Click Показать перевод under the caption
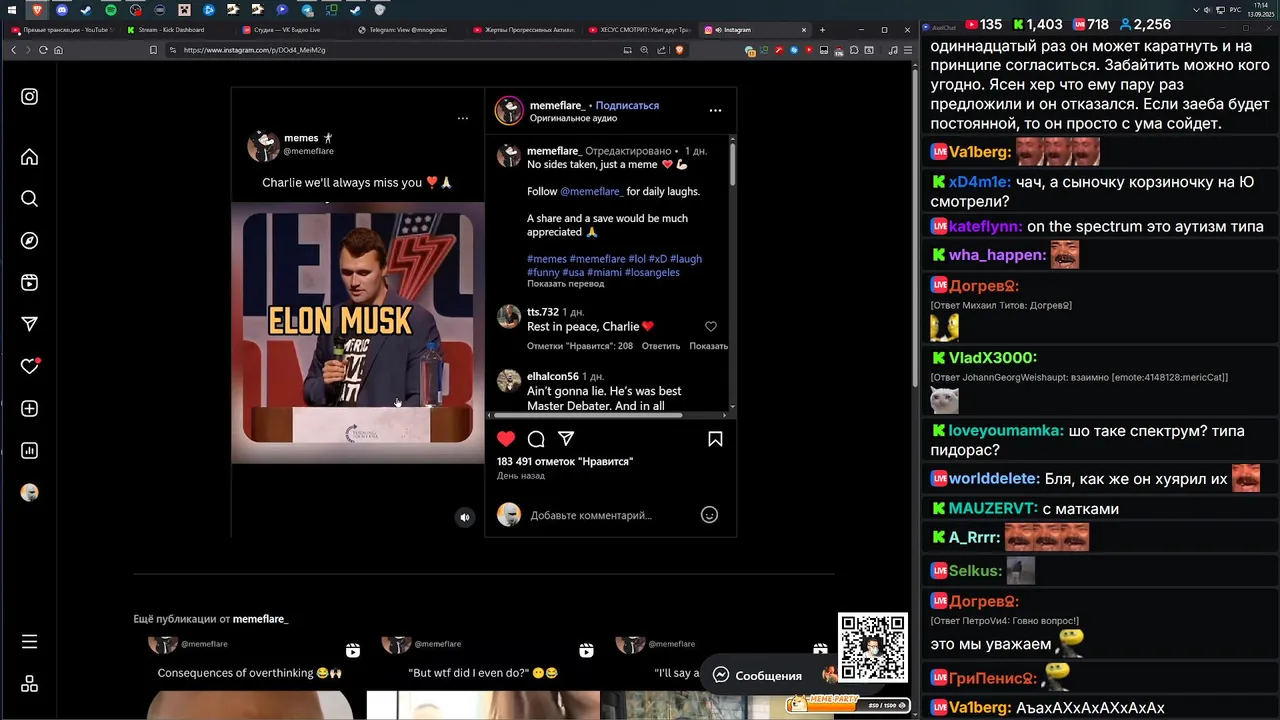 tap(565, 284)
